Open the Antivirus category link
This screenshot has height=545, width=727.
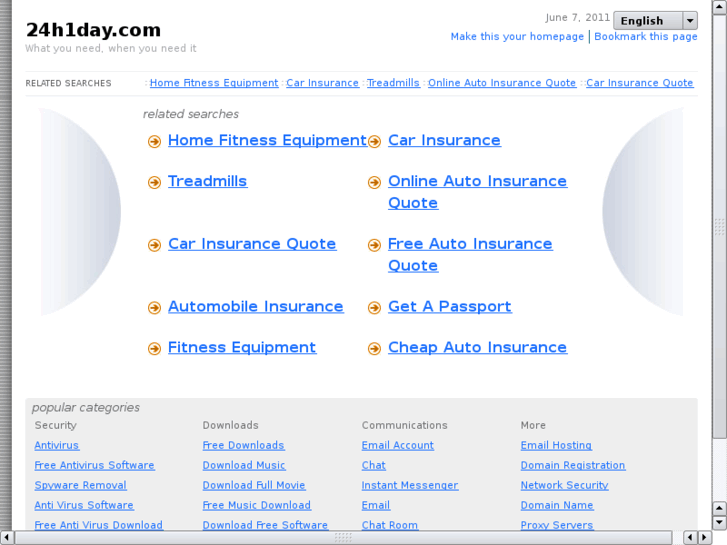click(x=57, y=445)
